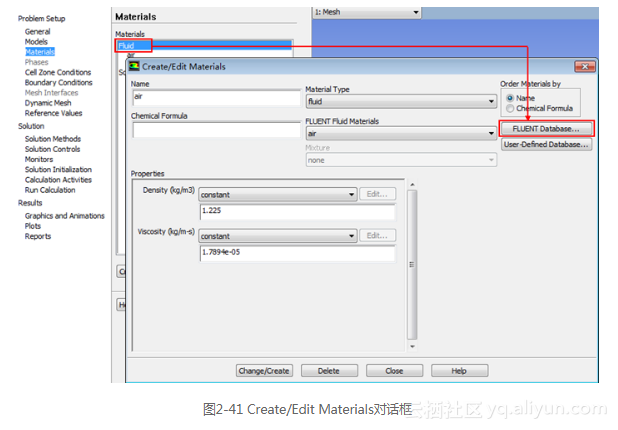
Task: Open the 1: Mesh window dropdown
Action: 366,12
